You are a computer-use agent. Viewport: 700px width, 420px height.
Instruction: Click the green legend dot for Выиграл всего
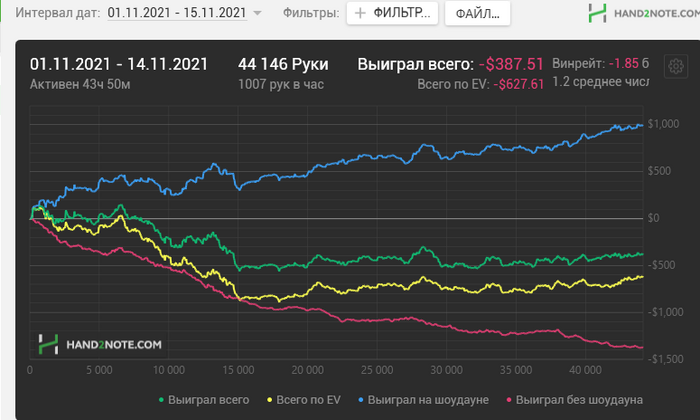[x=161, y=400]
